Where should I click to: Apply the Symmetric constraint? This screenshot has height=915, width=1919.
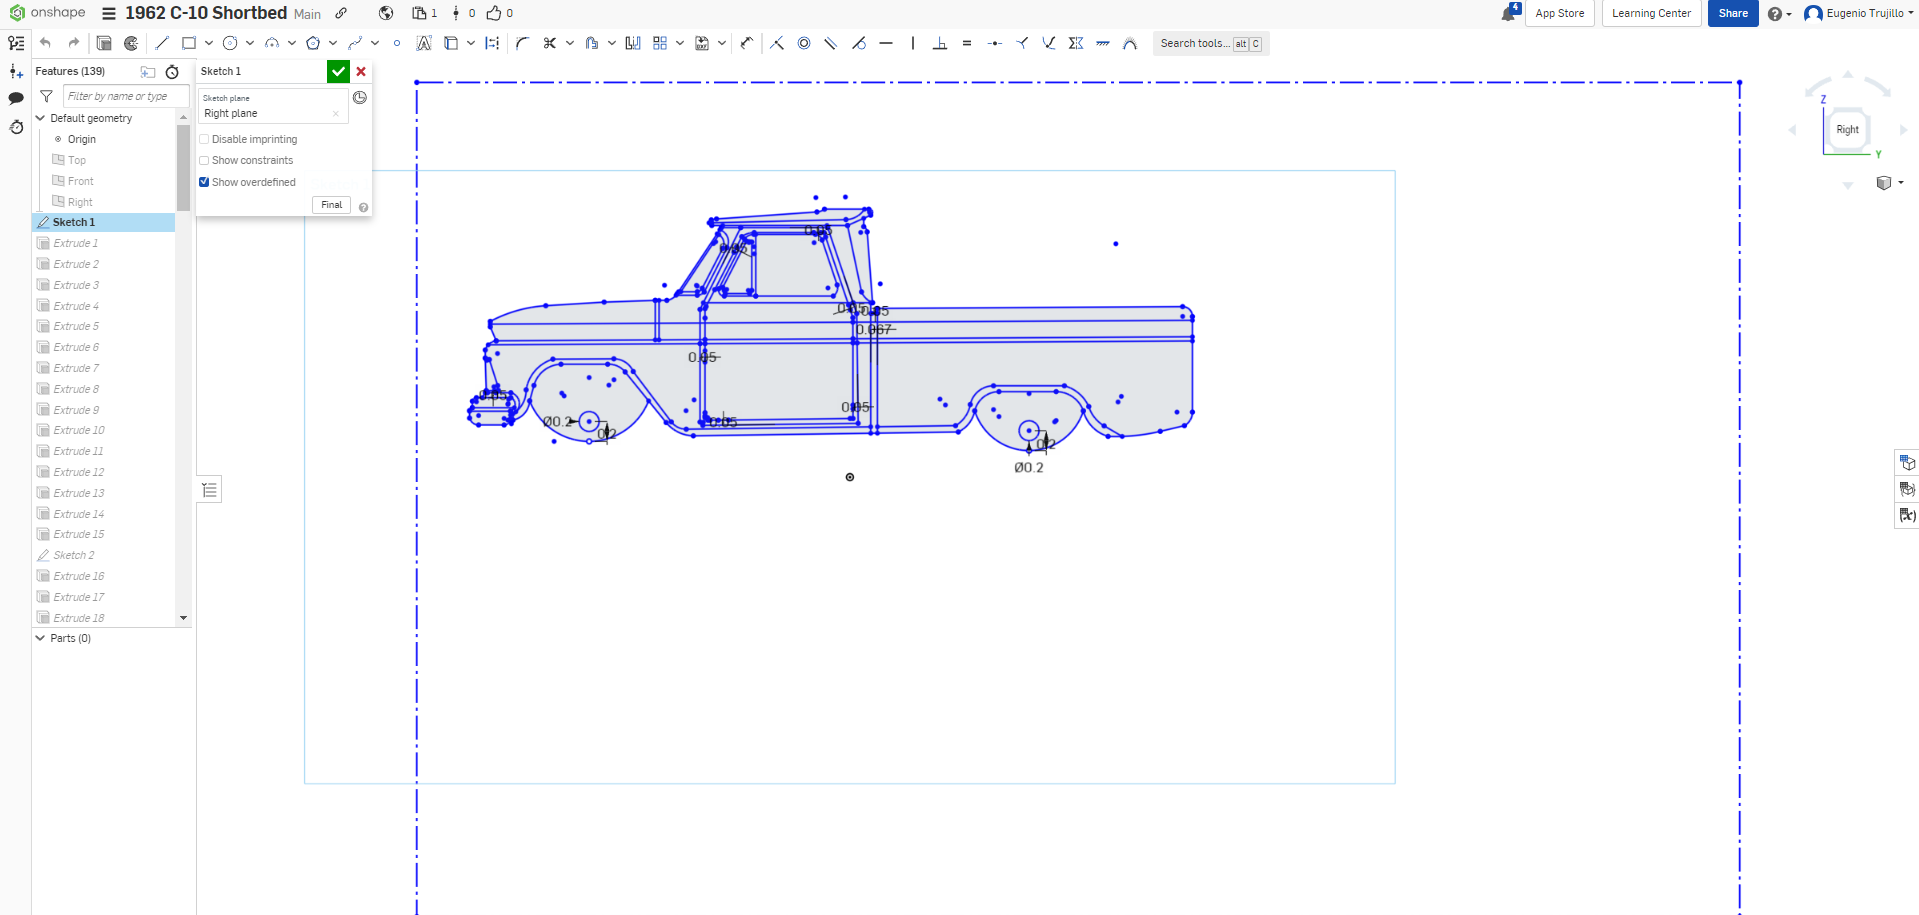[x=1076, y=43]
